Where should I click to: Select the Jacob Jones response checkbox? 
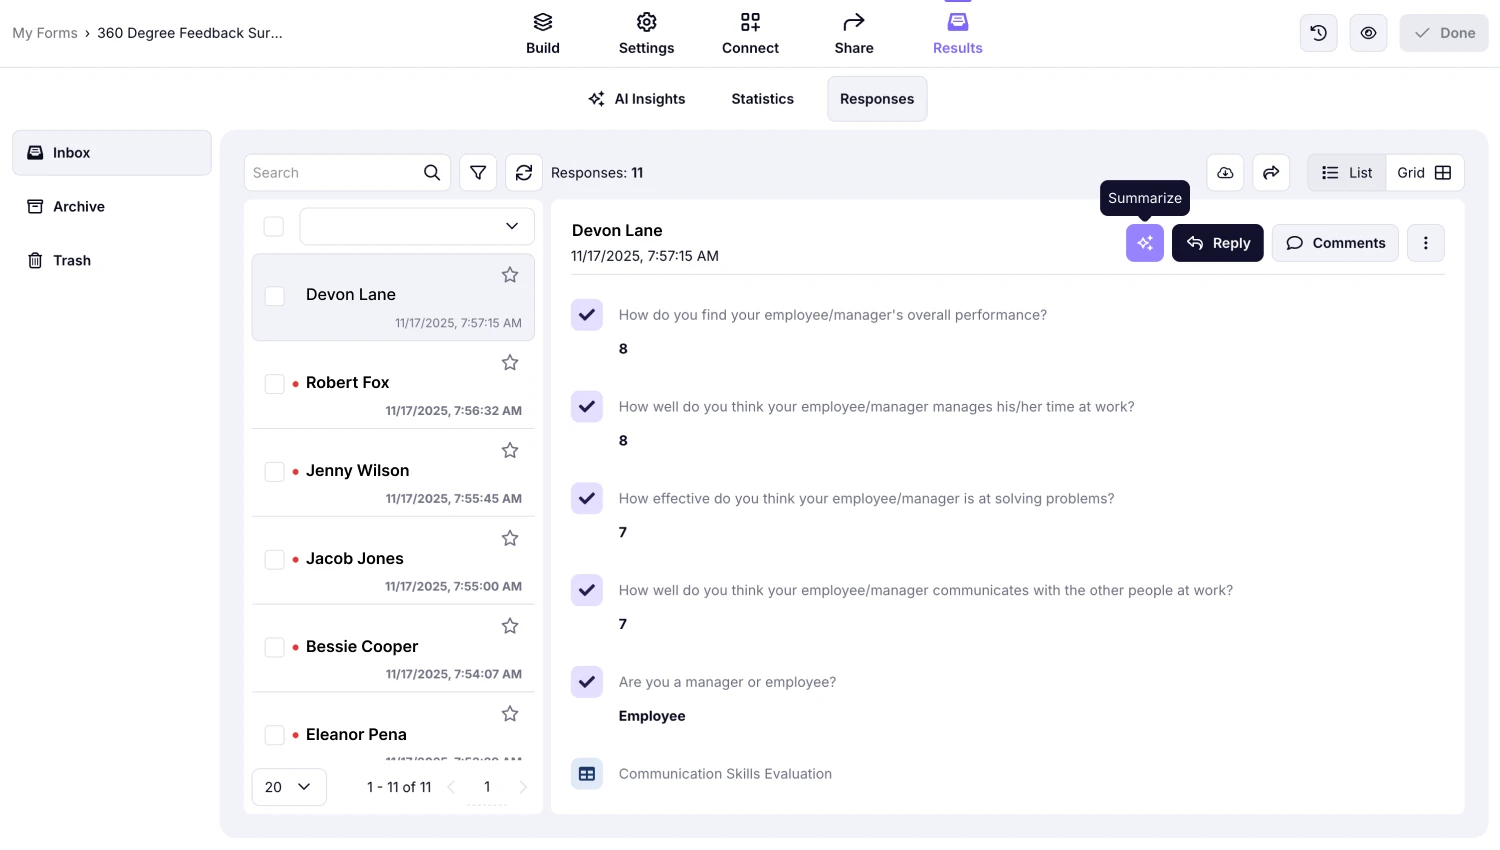[x=274, y=559]
